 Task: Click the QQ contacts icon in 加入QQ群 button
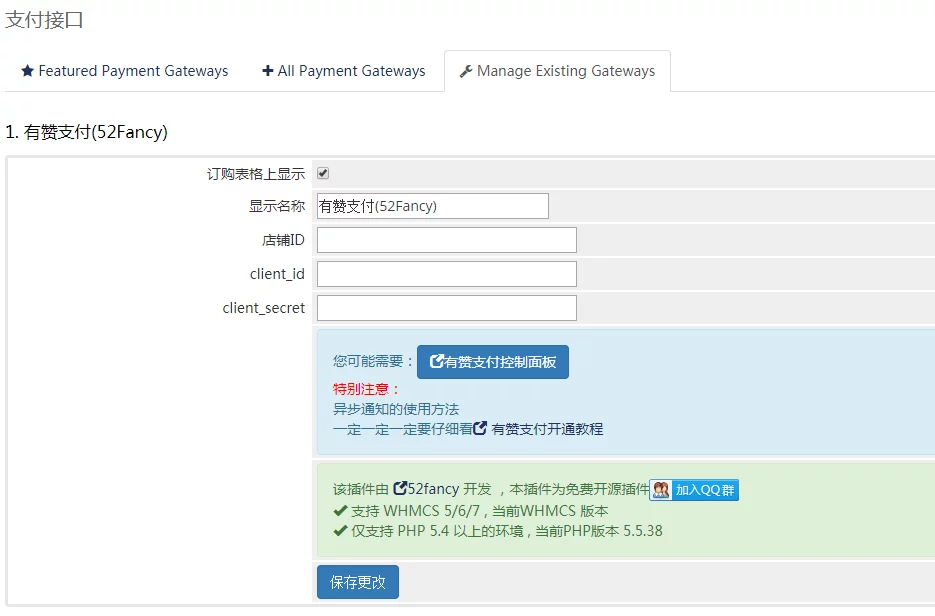(659, 487)
